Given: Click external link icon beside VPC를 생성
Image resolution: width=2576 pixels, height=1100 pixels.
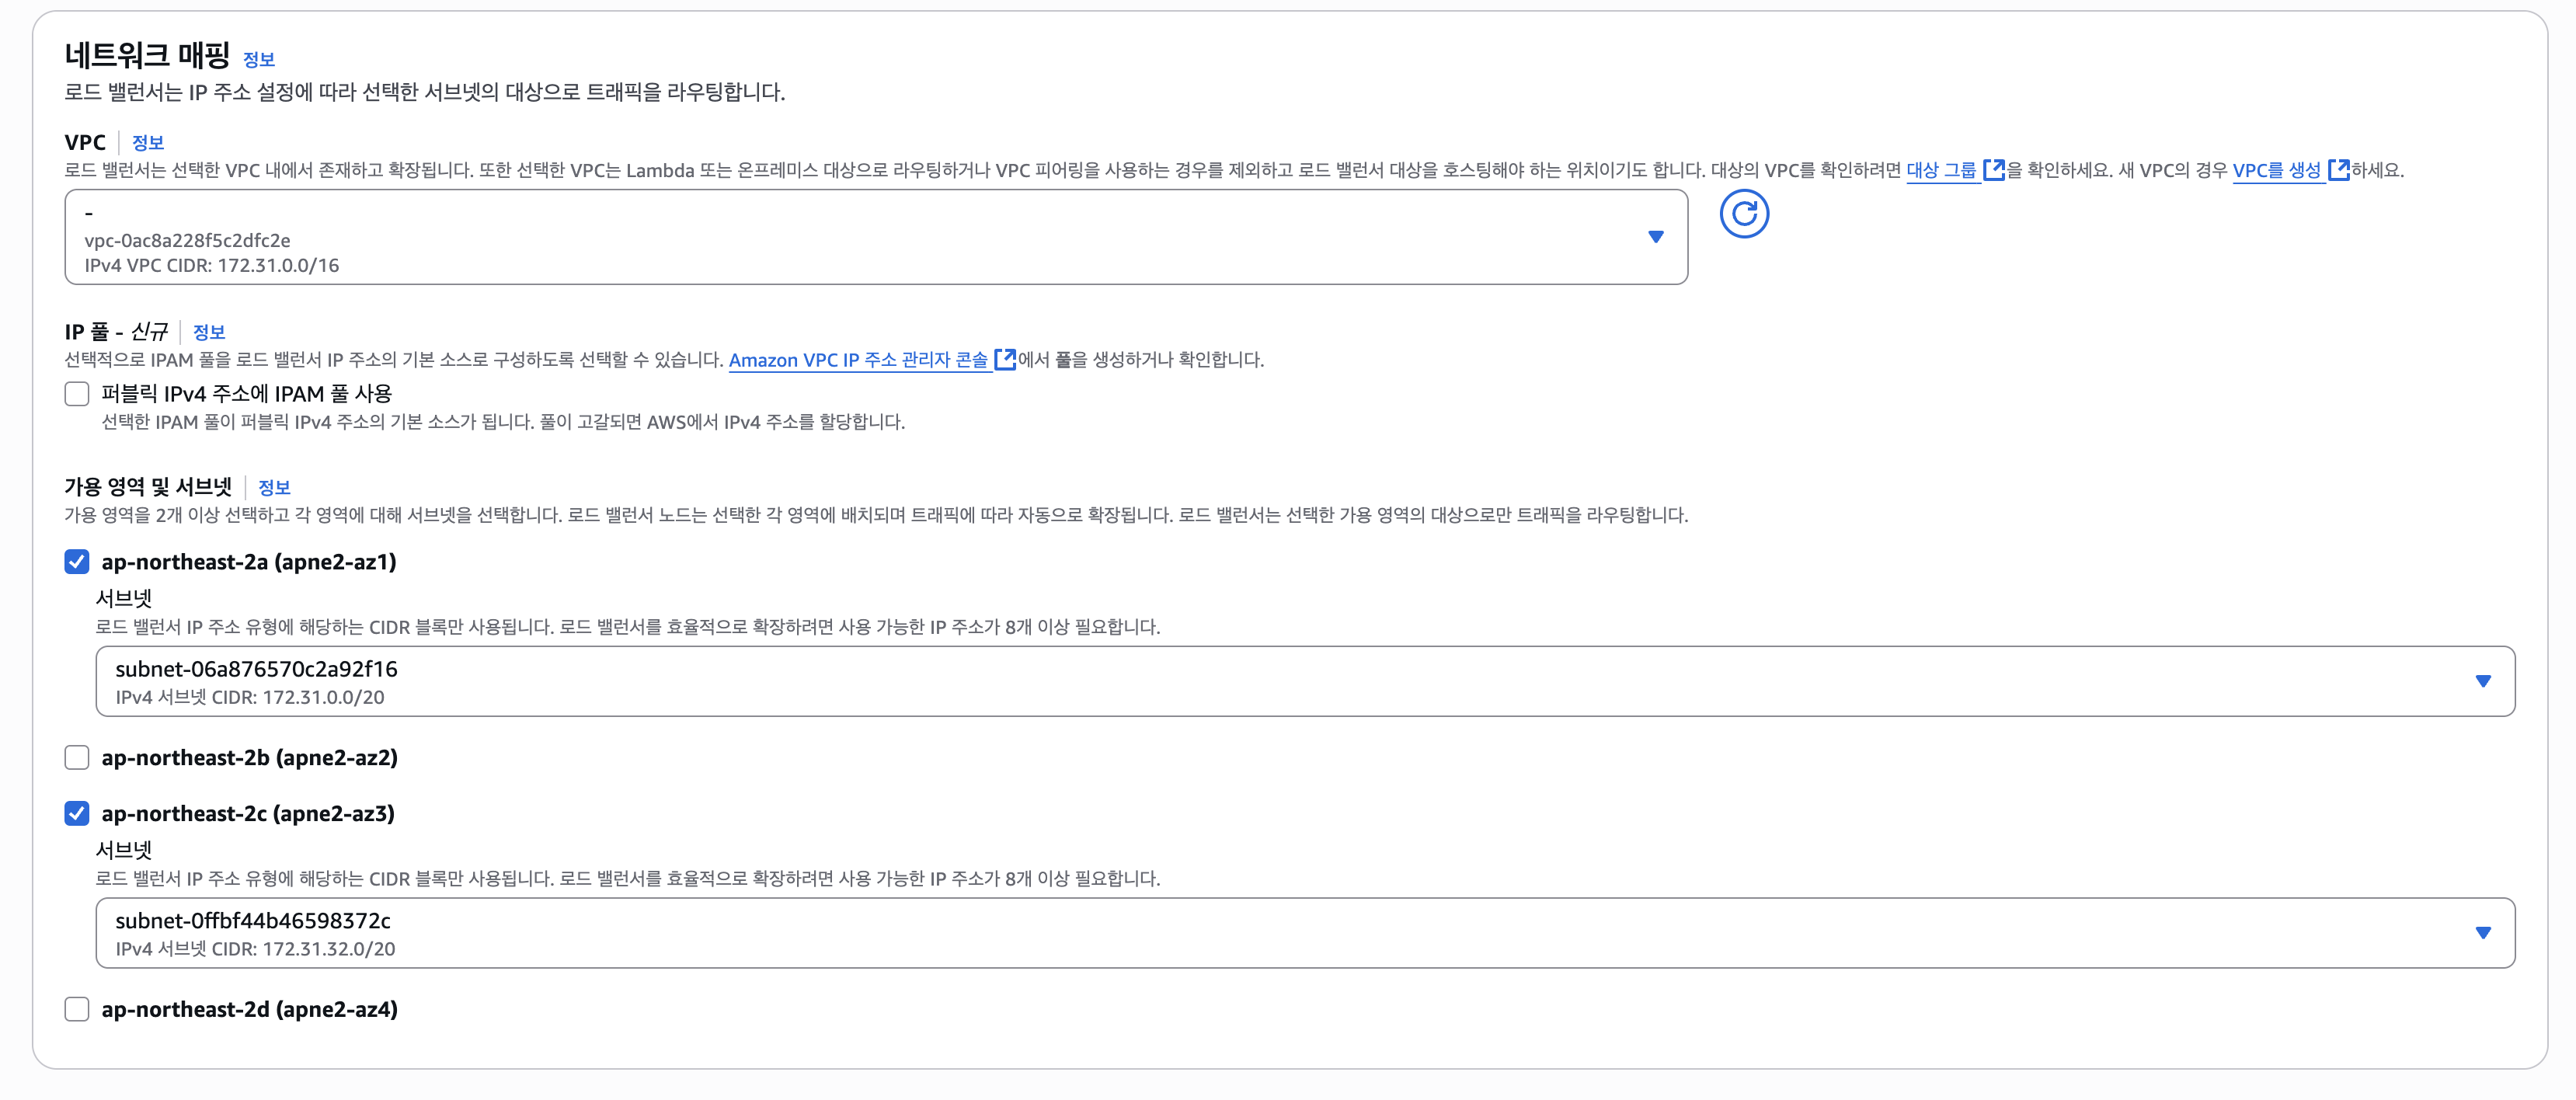Looking at the screenshot, I should [2338, 170].
